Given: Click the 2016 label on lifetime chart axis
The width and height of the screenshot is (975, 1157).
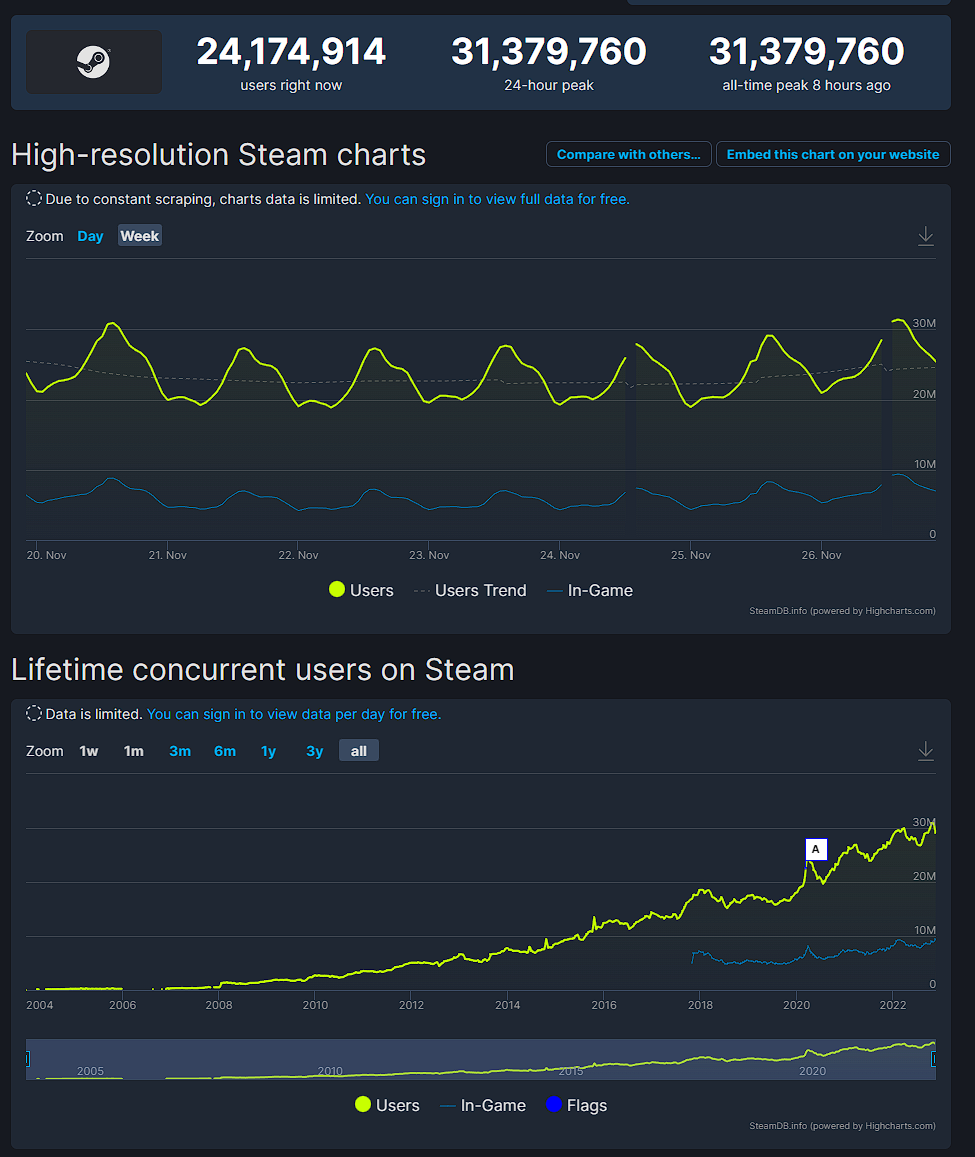Looking at the screenshot, I should point(604,1005).
